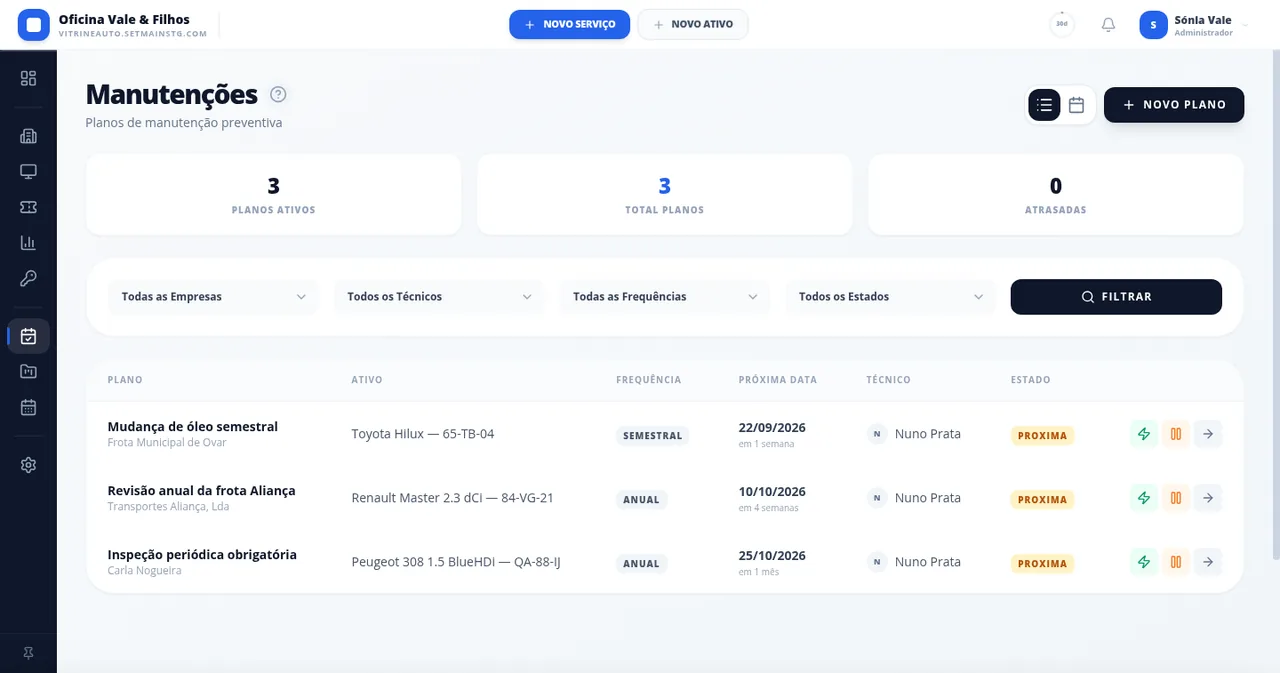
Task: Click the Atrasadas summary card
Action: (x=1056, y=195)
